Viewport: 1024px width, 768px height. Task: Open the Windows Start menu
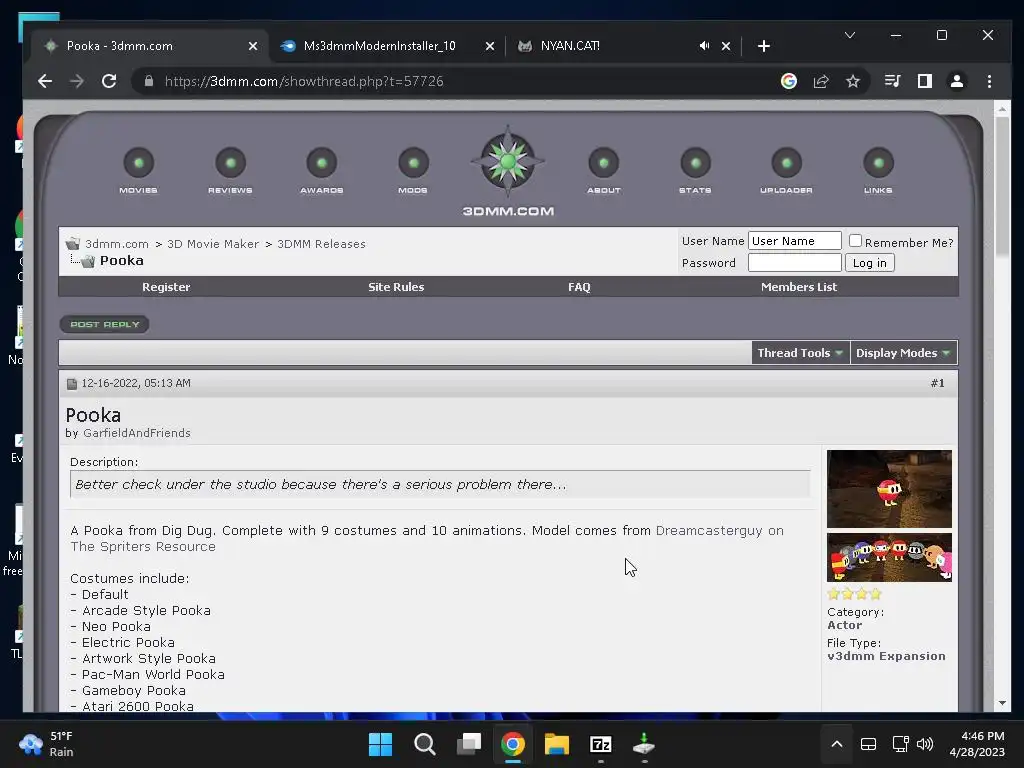380,744
